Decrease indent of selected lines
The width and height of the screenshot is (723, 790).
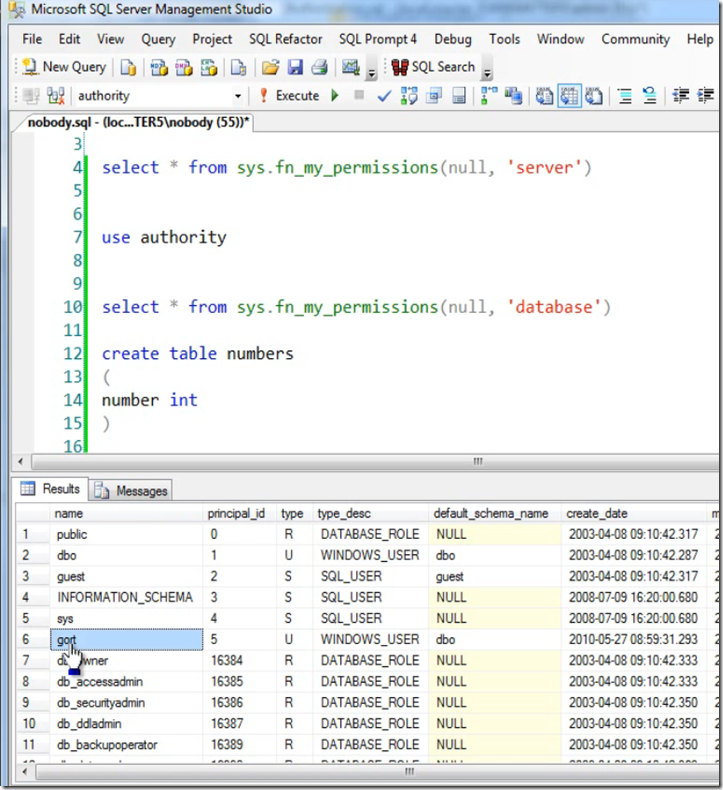click(681, 96)
